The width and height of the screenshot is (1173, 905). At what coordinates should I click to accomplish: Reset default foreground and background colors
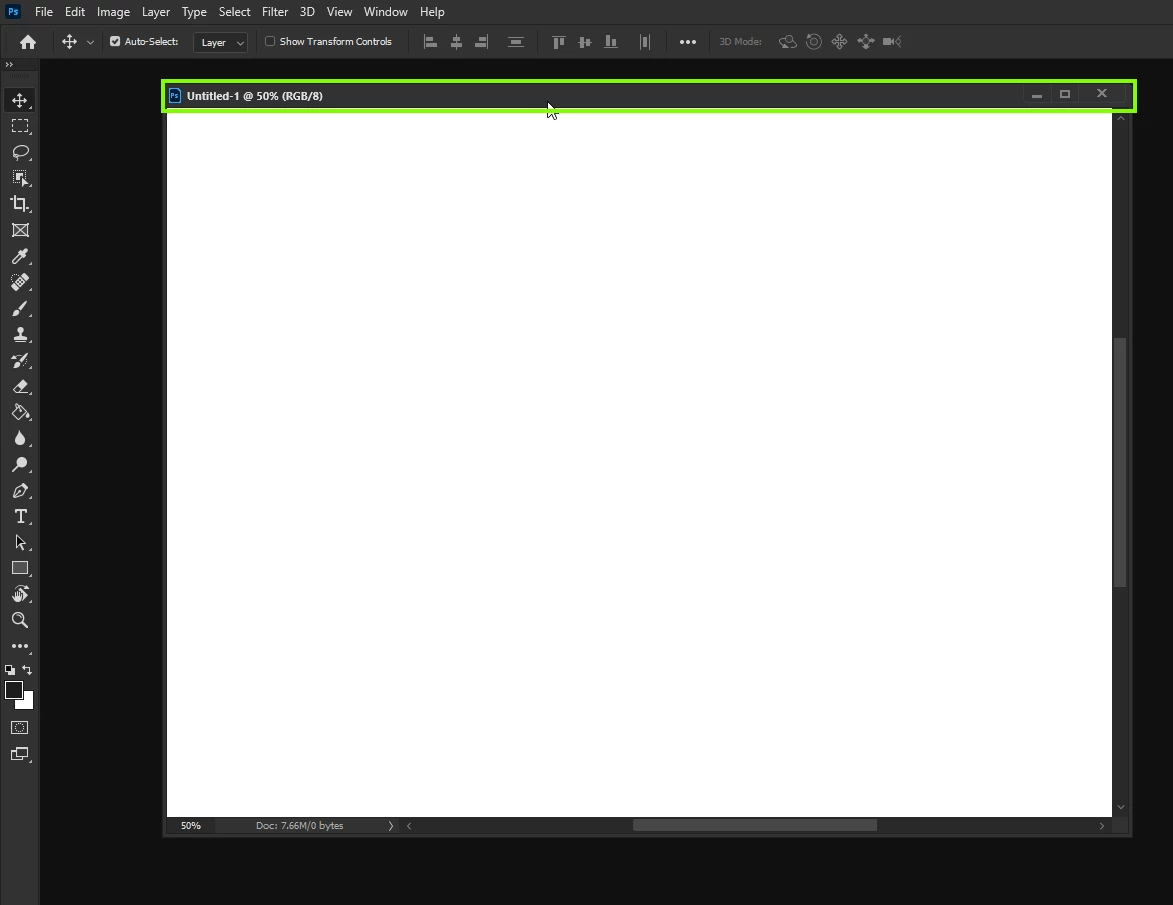coord(10,670)
